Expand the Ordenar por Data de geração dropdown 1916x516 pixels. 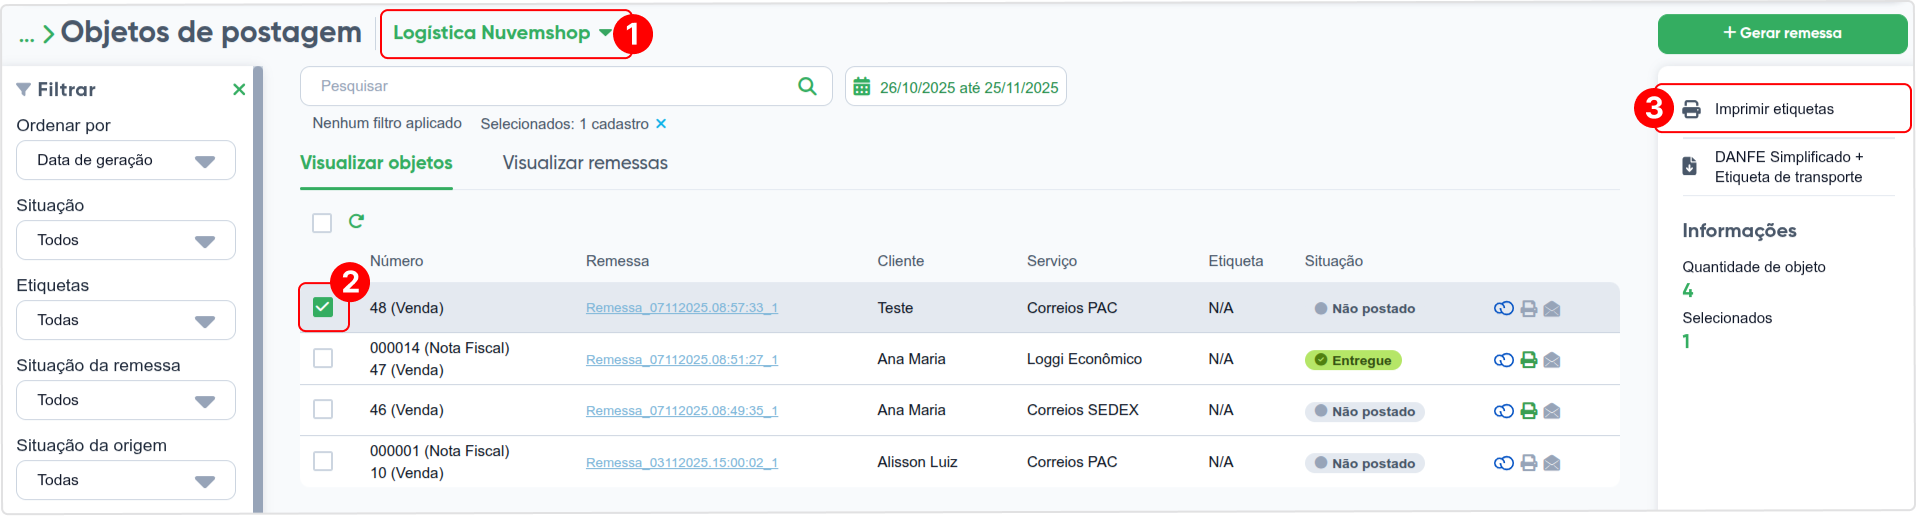tap(126, 160)
